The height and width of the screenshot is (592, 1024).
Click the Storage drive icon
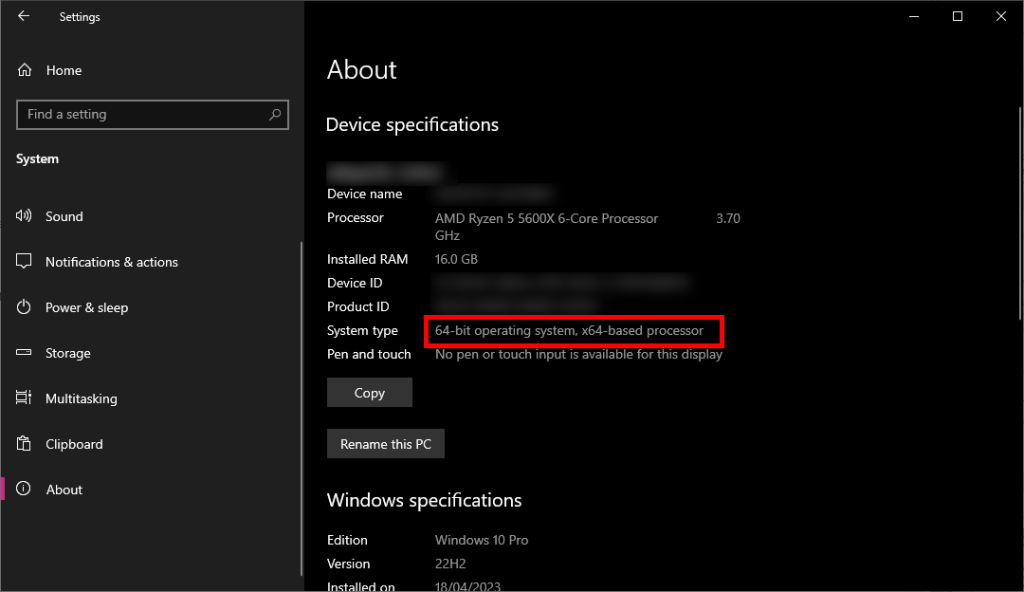[24, 353]
